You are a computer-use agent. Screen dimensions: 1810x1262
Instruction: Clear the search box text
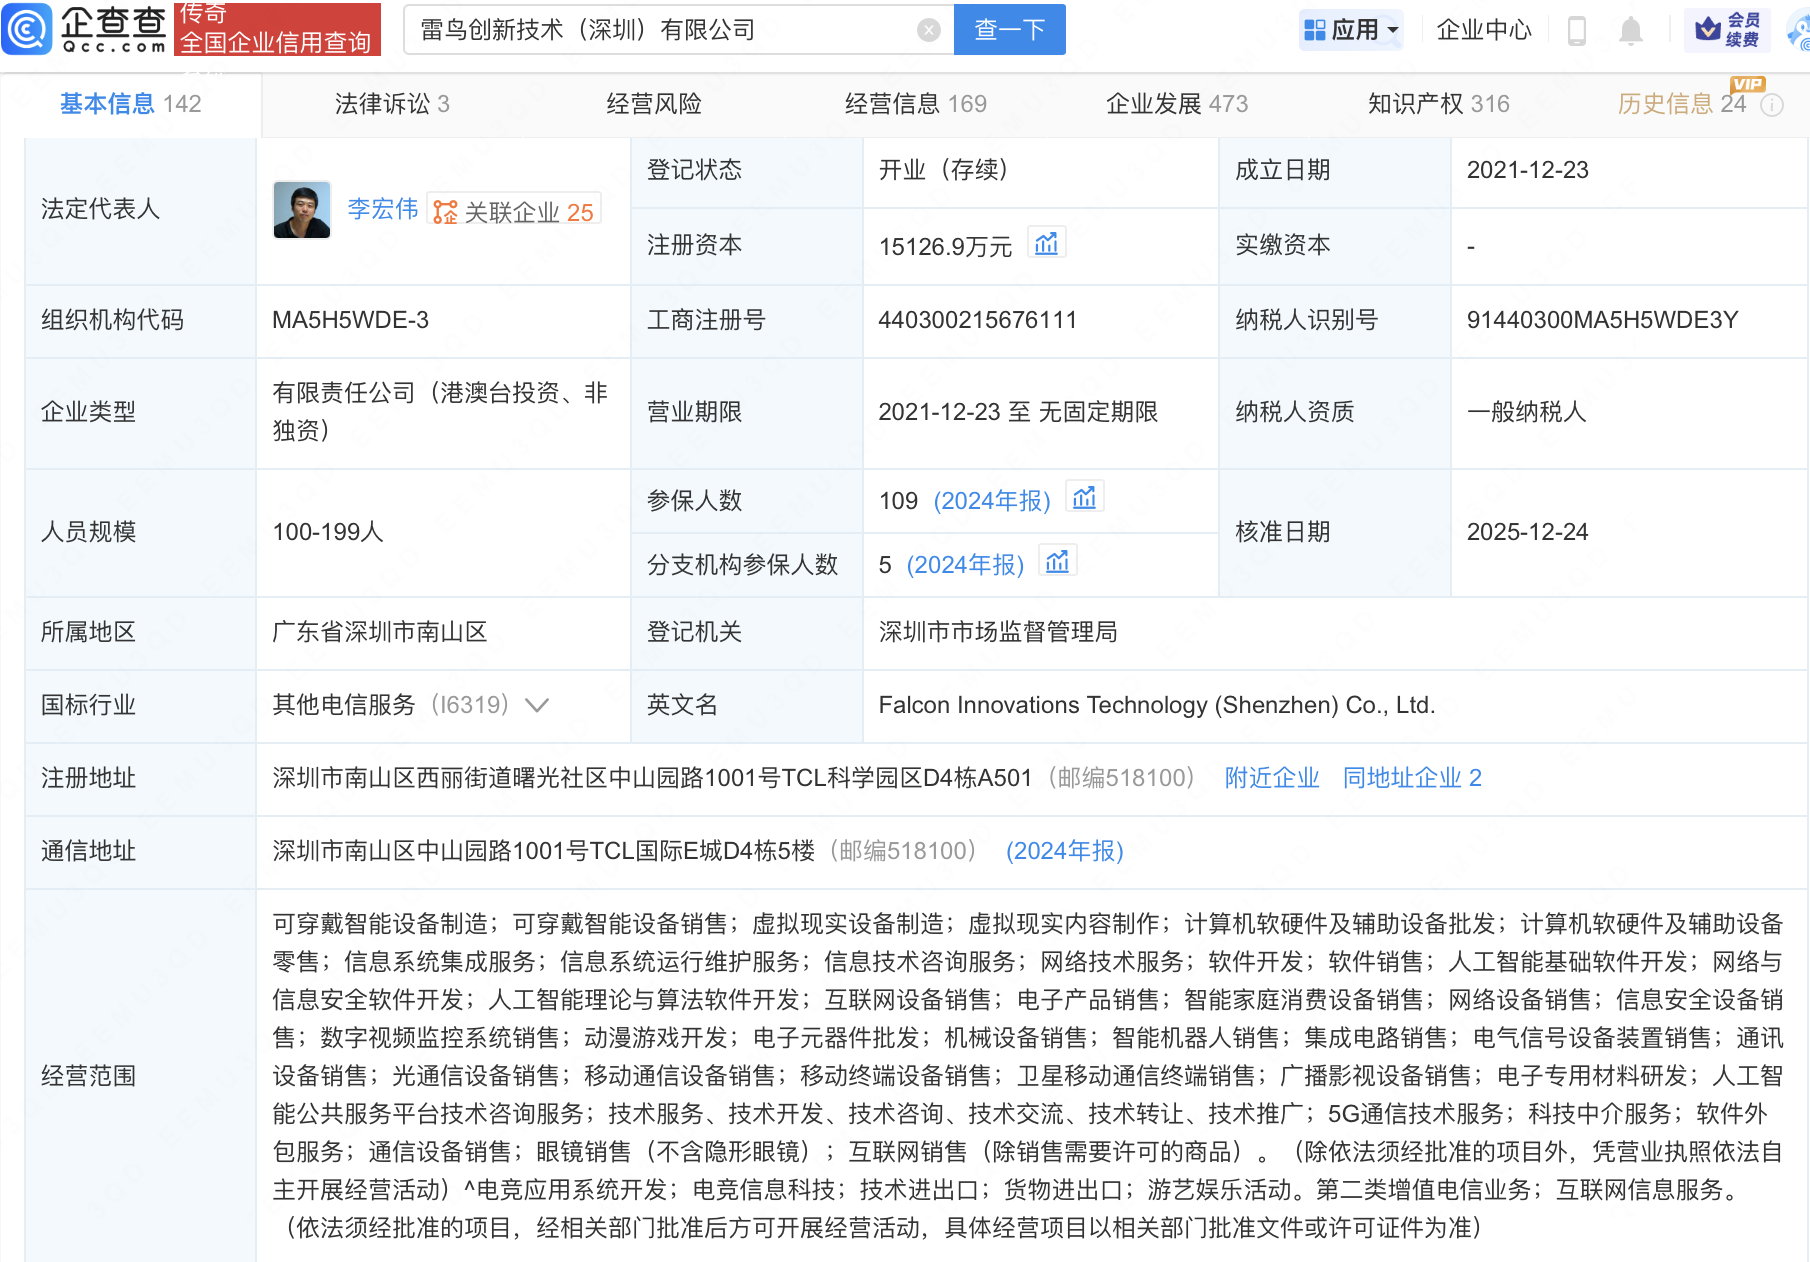click(928, 30)
